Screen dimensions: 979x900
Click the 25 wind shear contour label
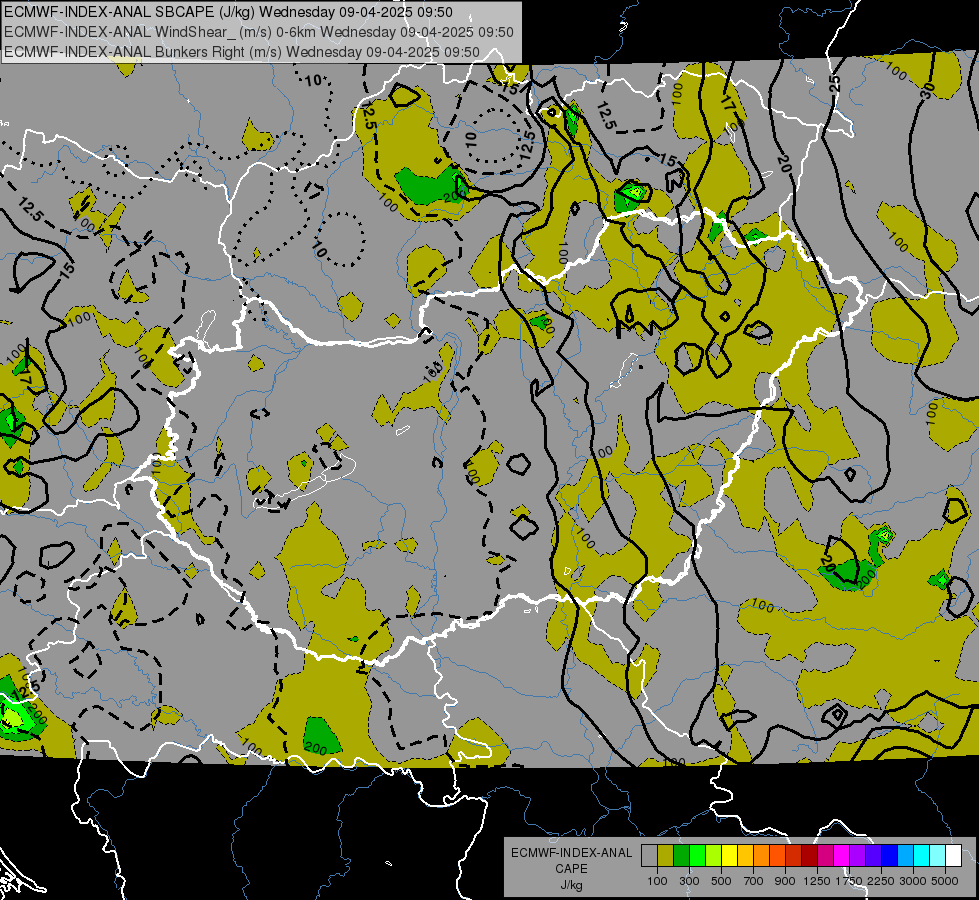pos(835,83)
